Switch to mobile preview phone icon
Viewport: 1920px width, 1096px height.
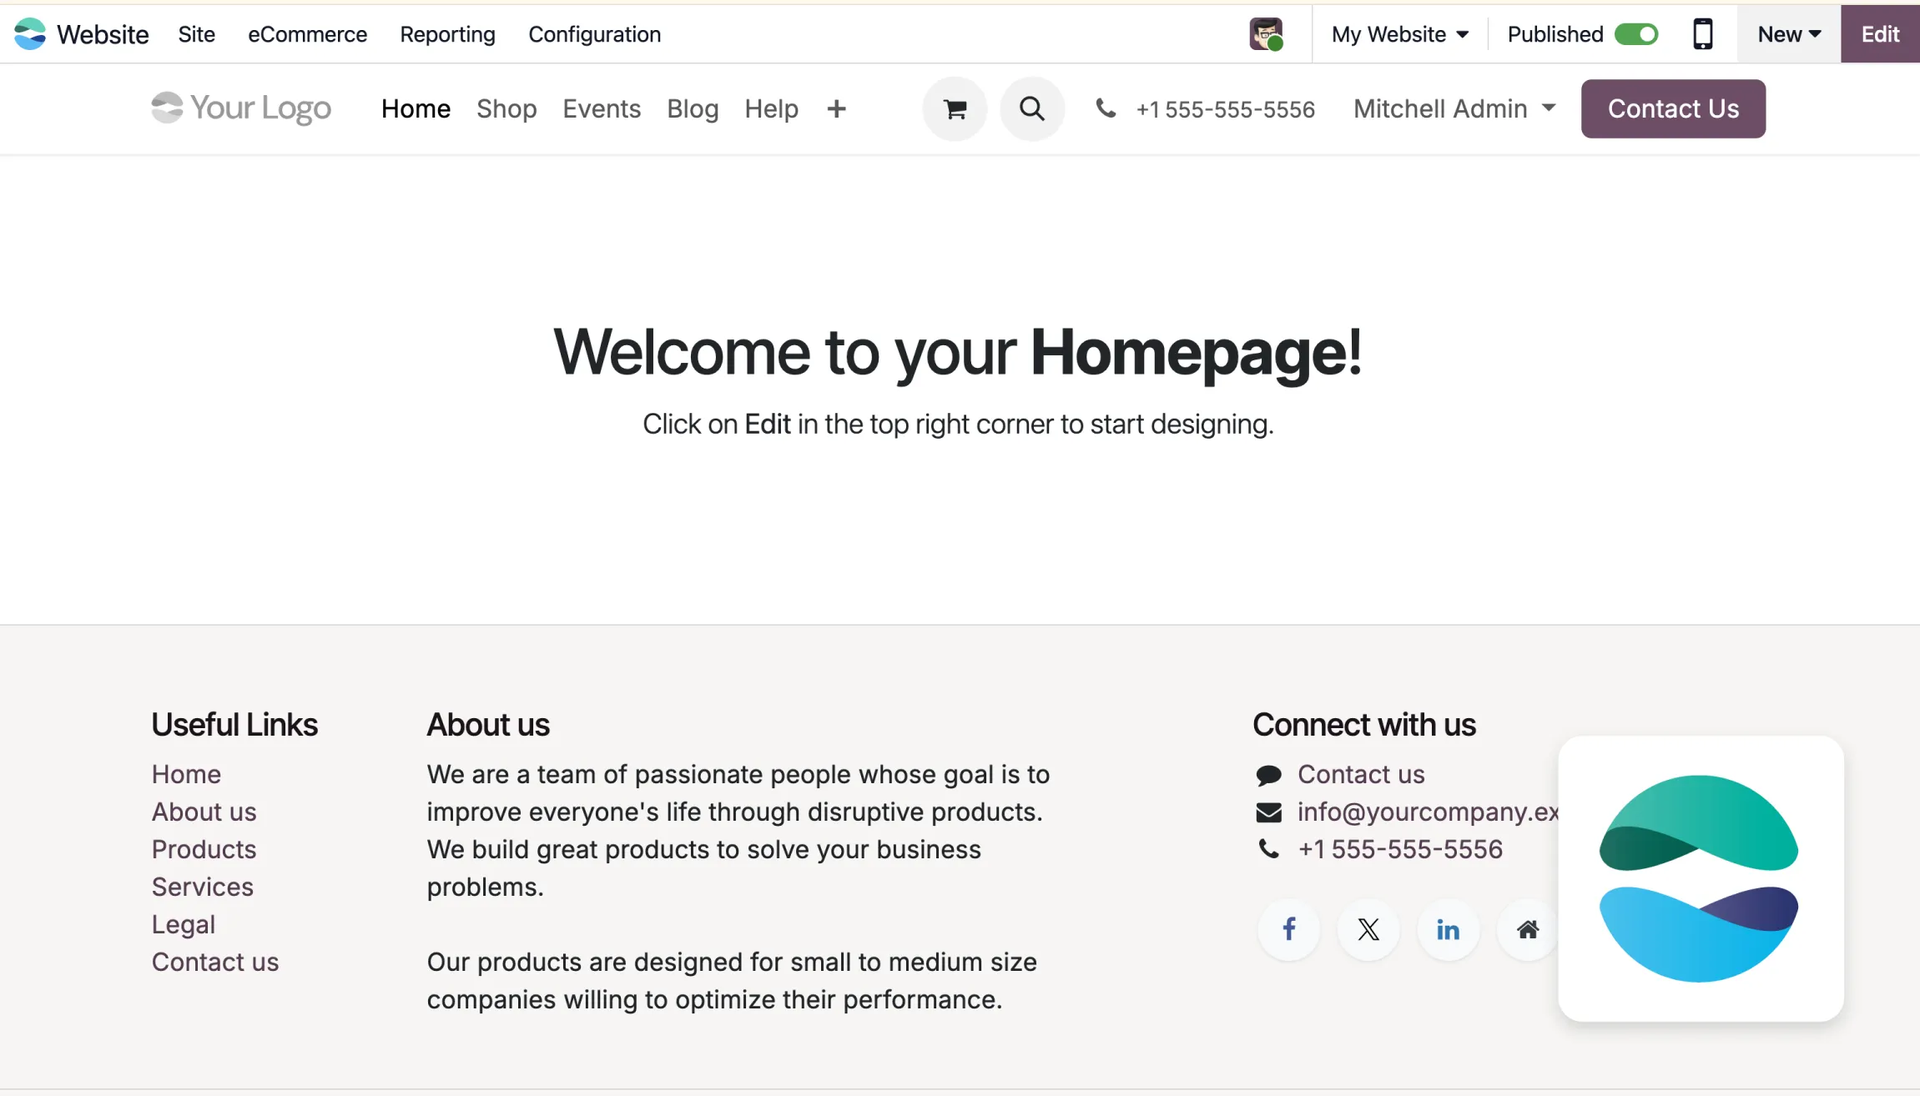point(1702,34)
